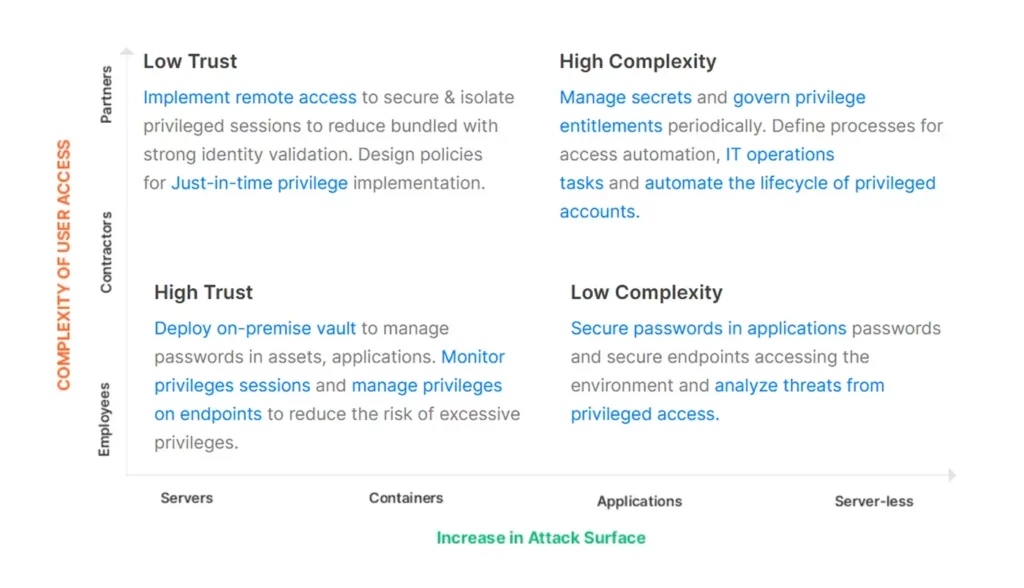Open the 'Just-in-time privilege' link
Image resolution: width=1024 pixels, height=588 pixels.
(x=259, y=183)
